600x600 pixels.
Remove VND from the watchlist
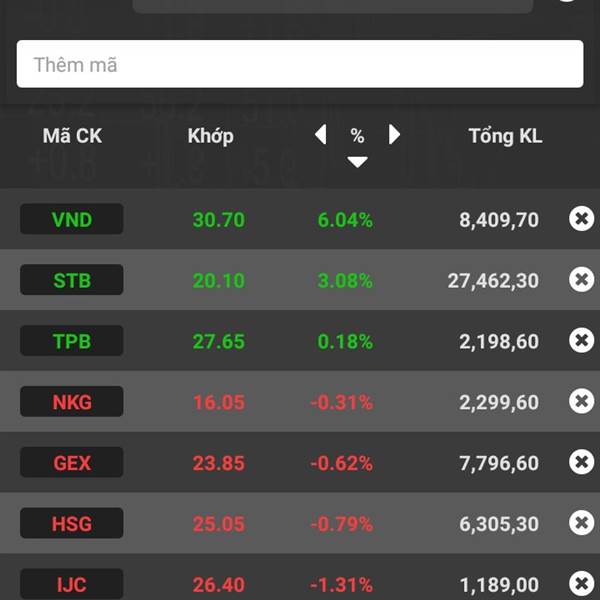point(581,219)
